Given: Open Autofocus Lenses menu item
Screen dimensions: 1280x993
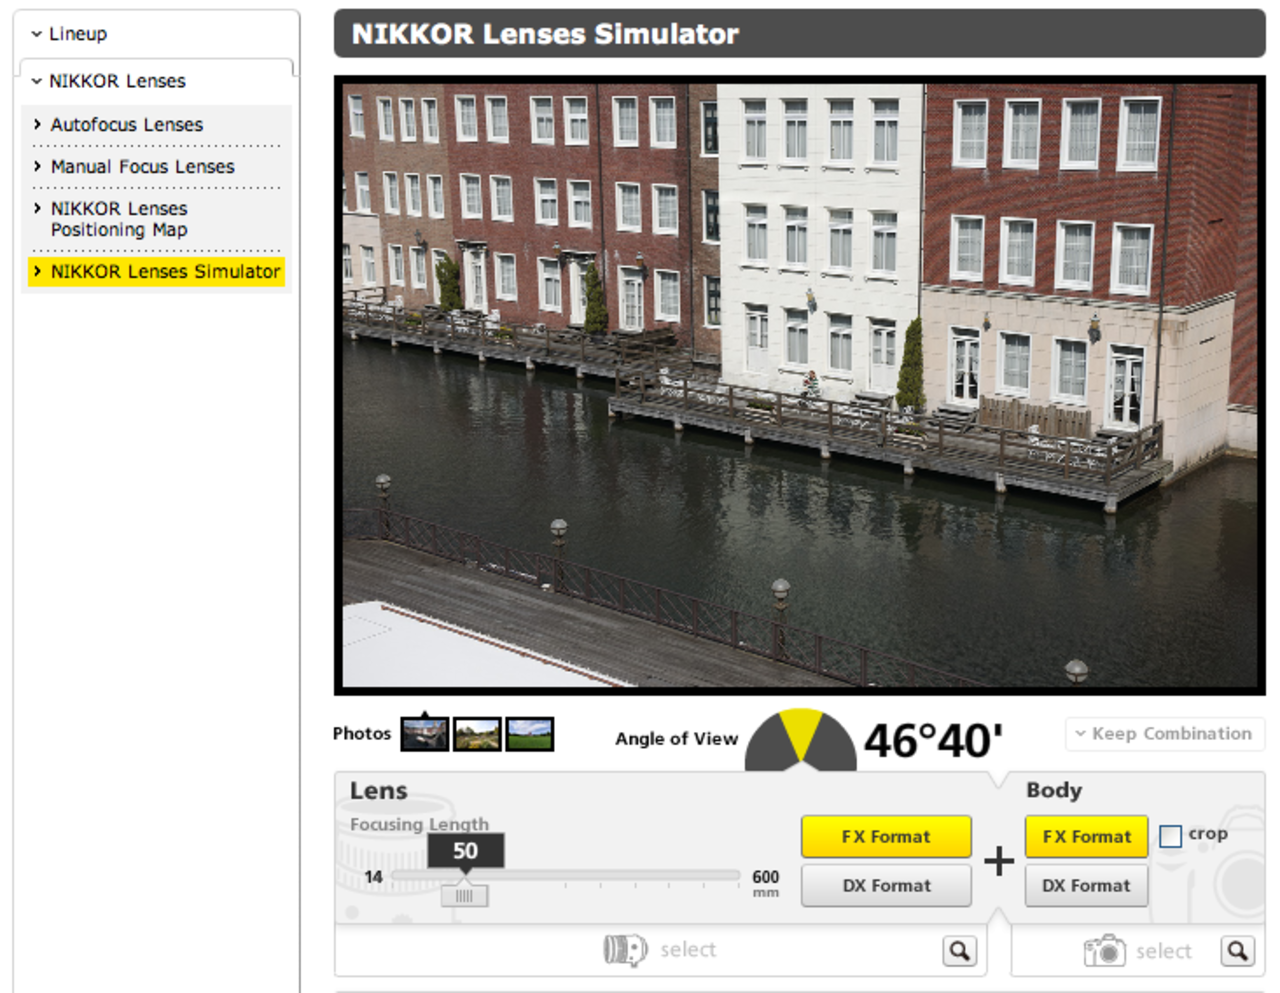Looking at the screenshot, I should point(126,124).
